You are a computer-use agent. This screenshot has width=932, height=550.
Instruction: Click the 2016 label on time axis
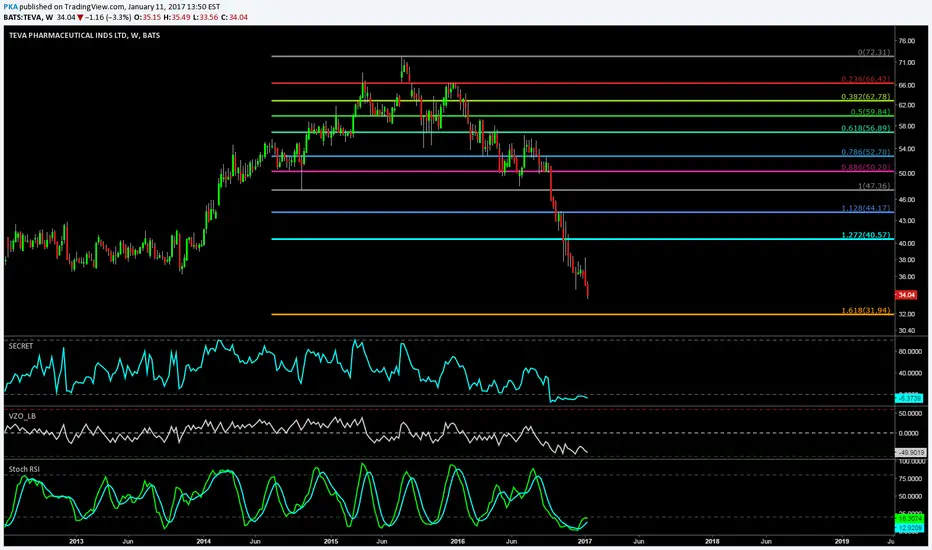[x=457, y=541]
